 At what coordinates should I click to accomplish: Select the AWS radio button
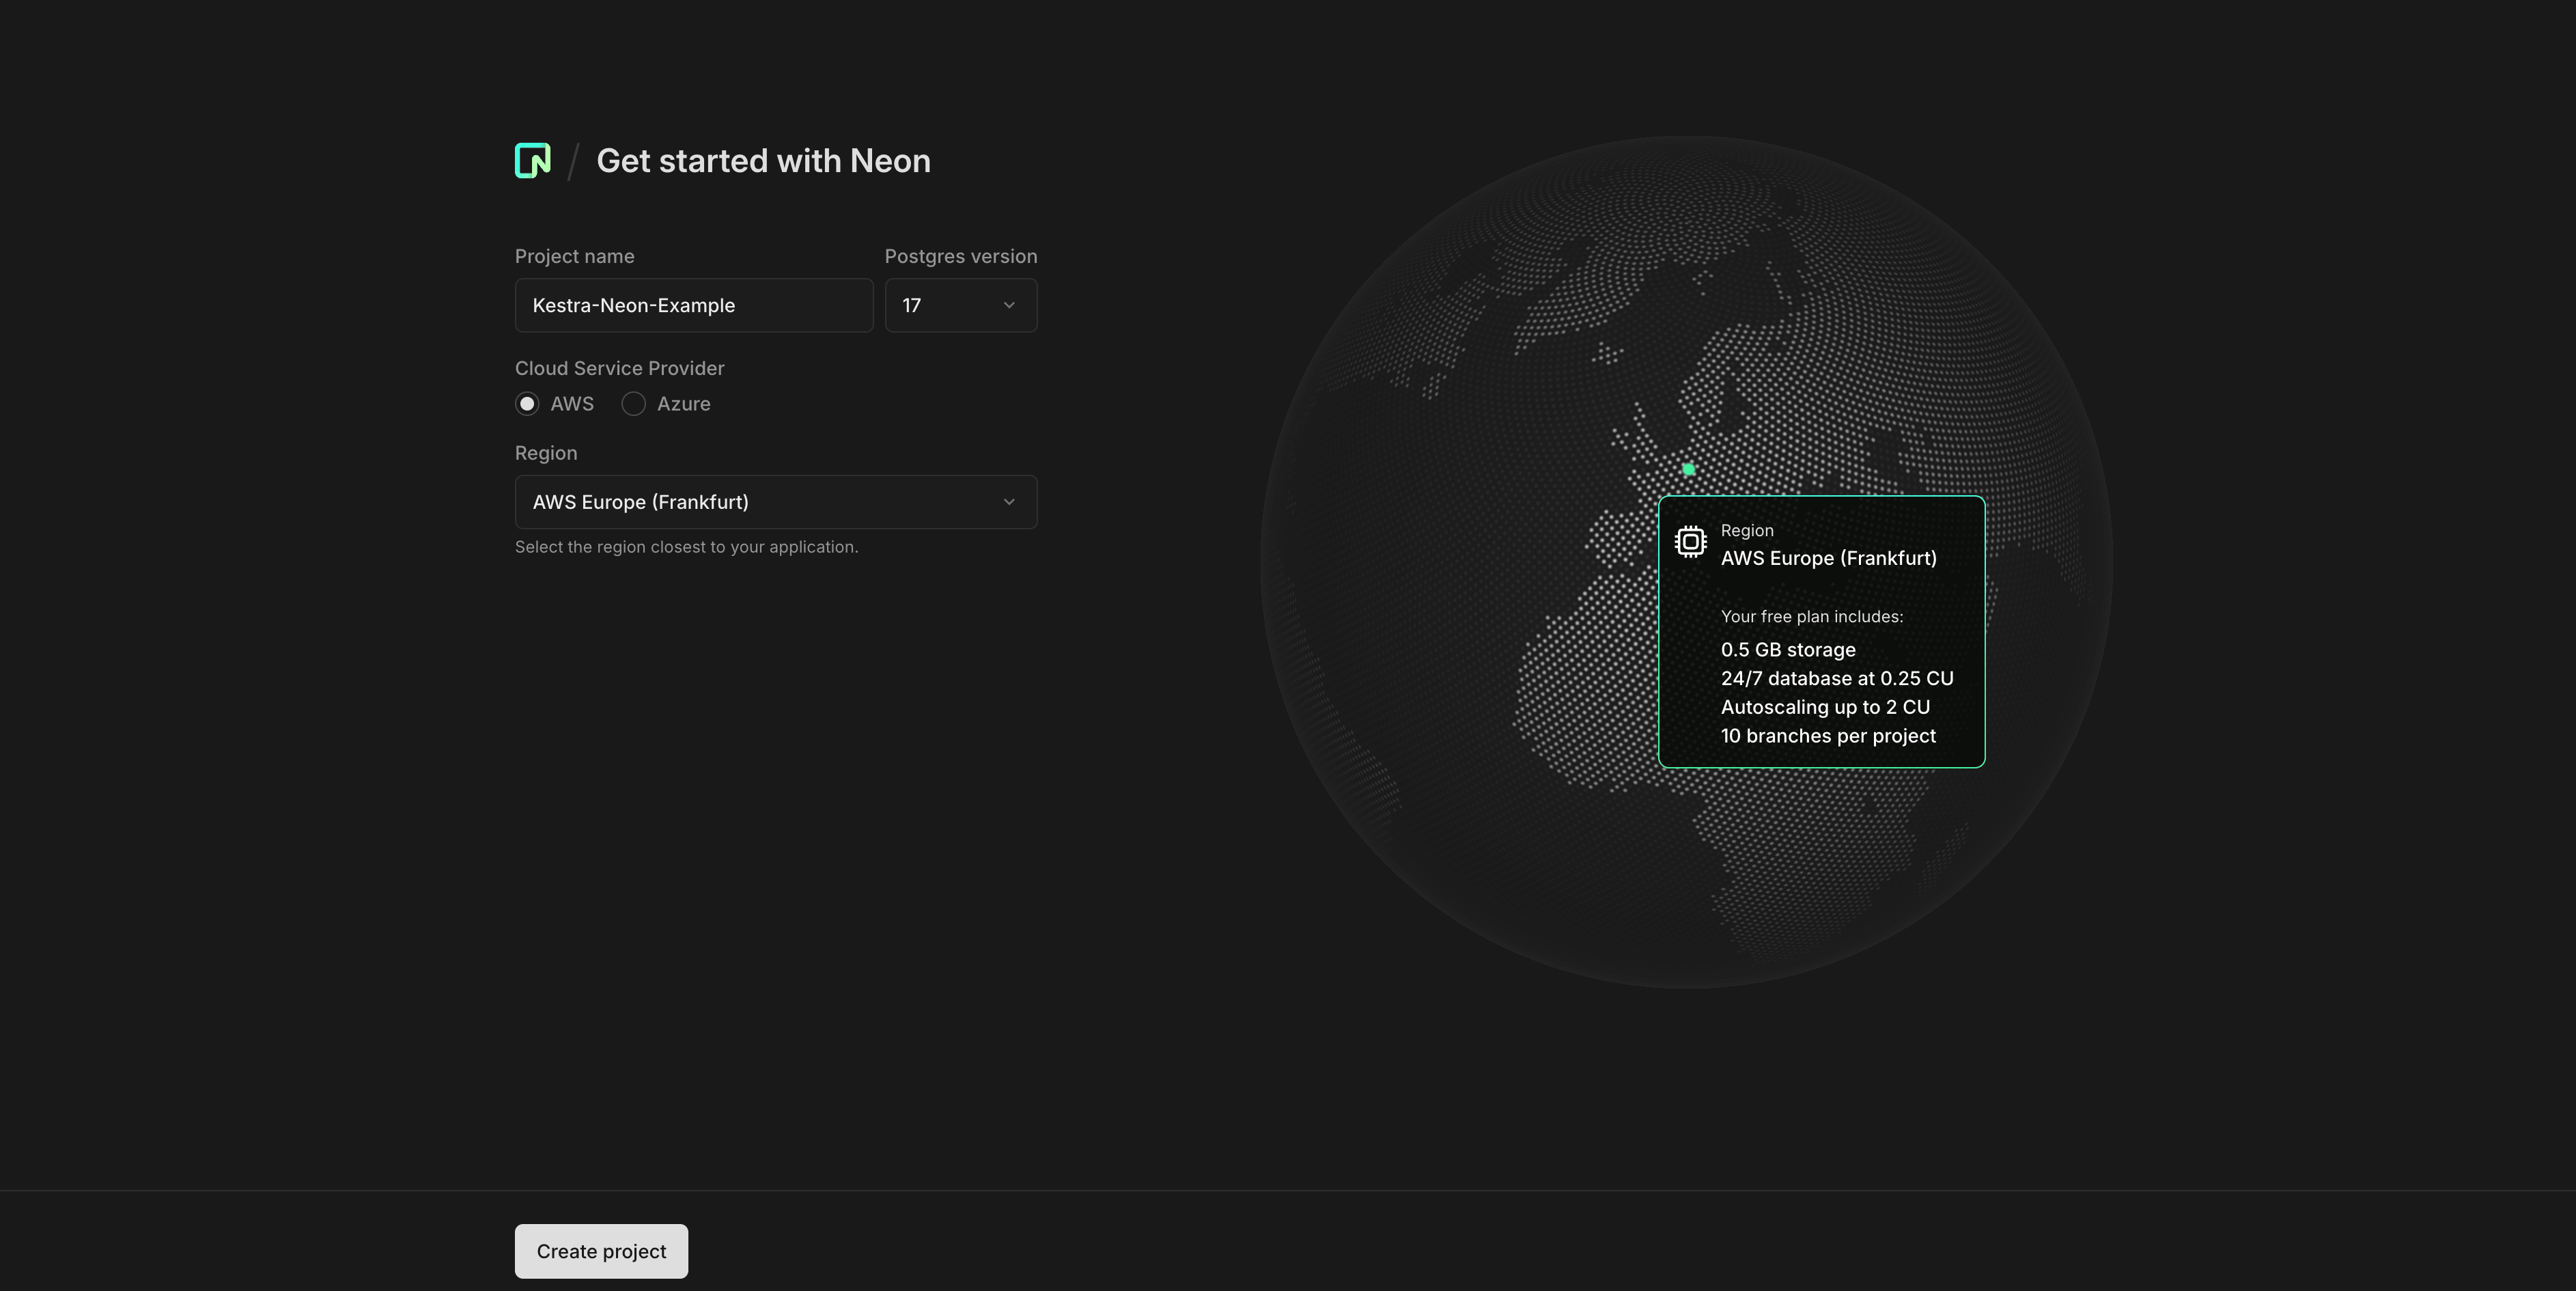pyautogui.click(x=527, y=404)
